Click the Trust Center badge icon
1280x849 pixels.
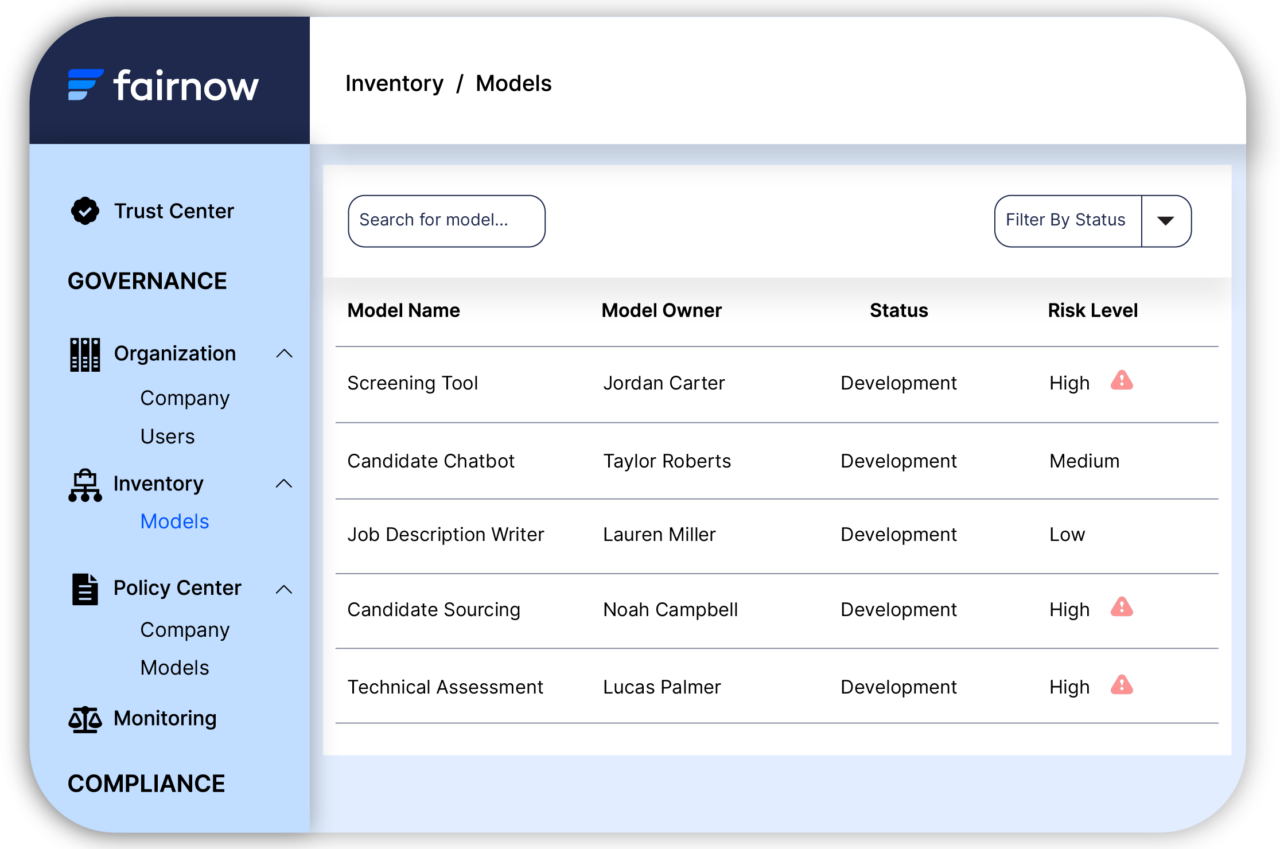pos(85,211)
